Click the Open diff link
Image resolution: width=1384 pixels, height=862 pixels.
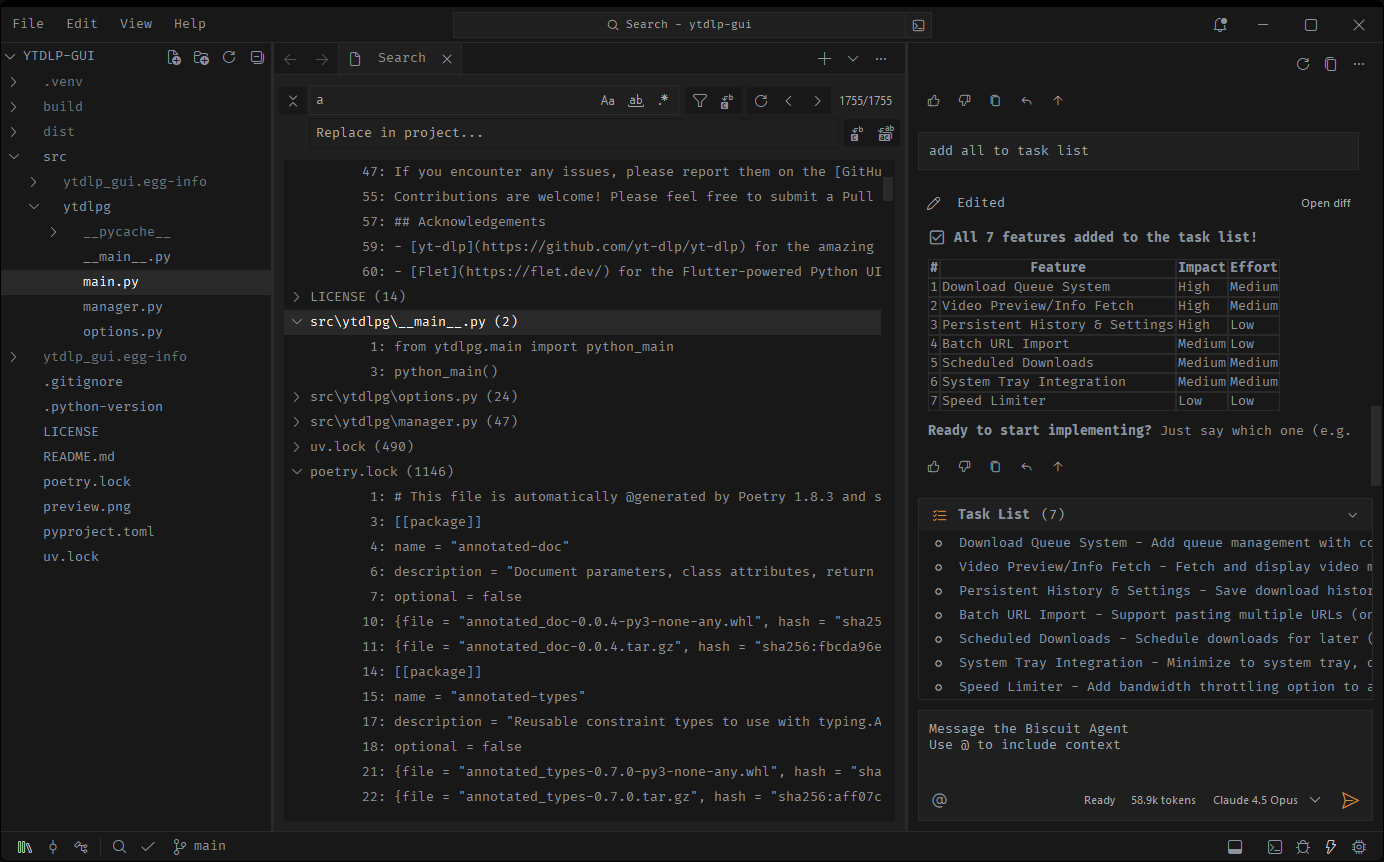coord(1325,203)
